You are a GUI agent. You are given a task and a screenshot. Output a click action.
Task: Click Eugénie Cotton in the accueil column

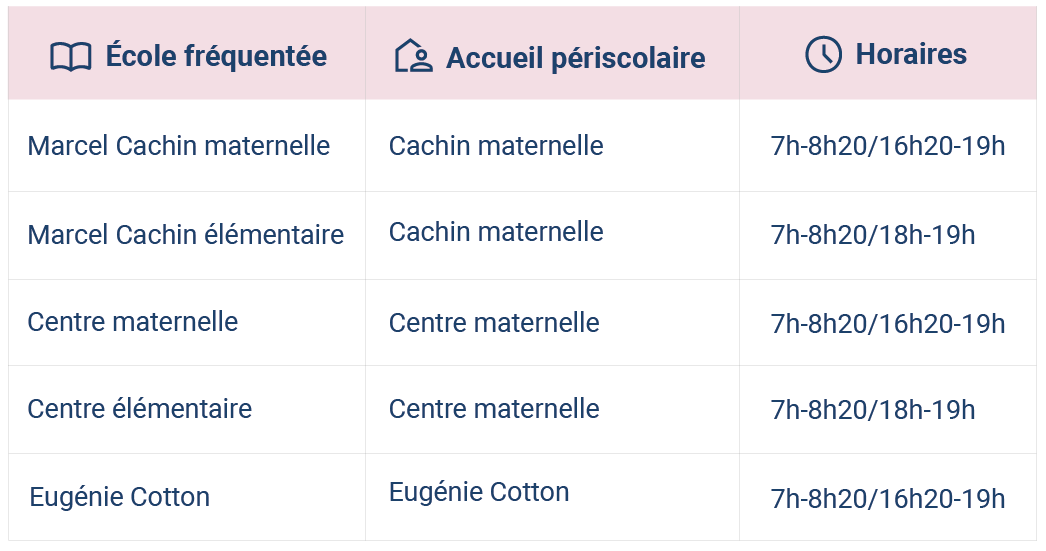(479, 492)
